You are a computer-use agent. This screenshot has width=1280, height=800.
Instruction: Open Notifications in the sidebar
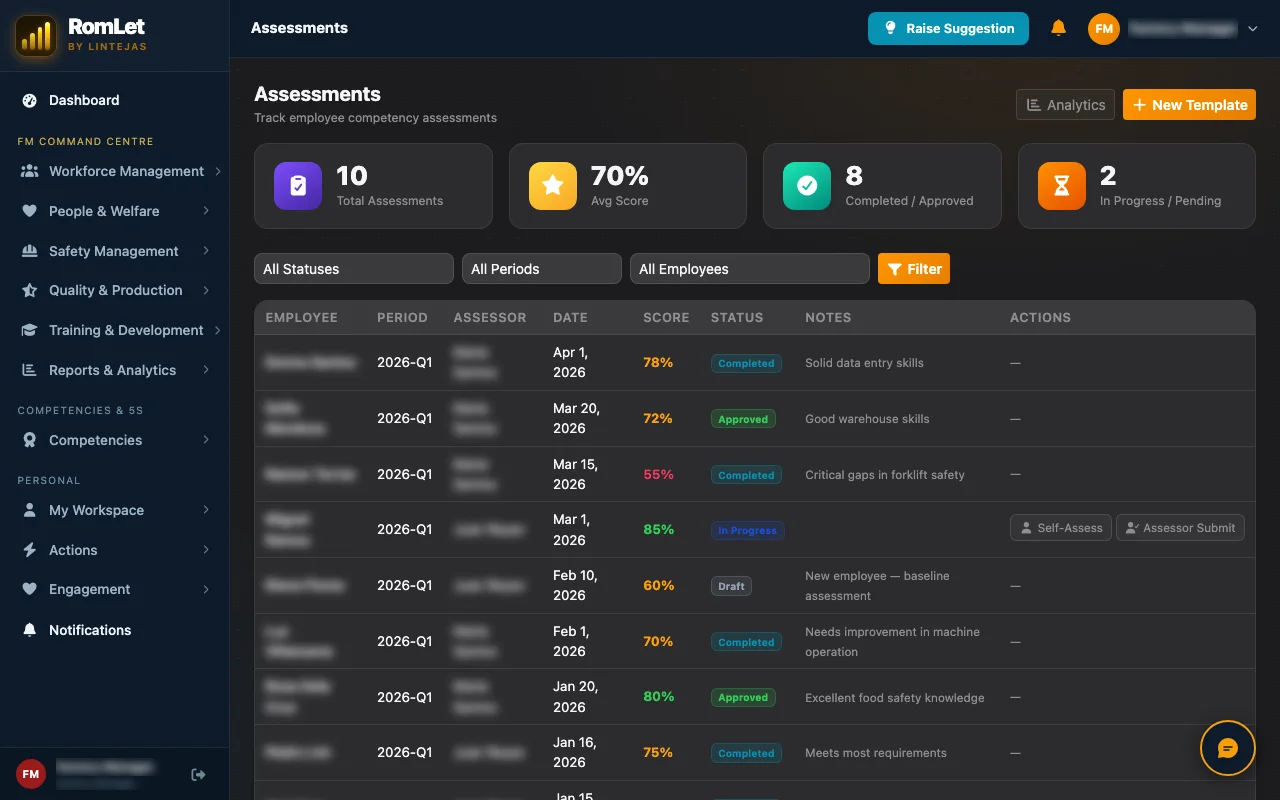tap(115, 630)
